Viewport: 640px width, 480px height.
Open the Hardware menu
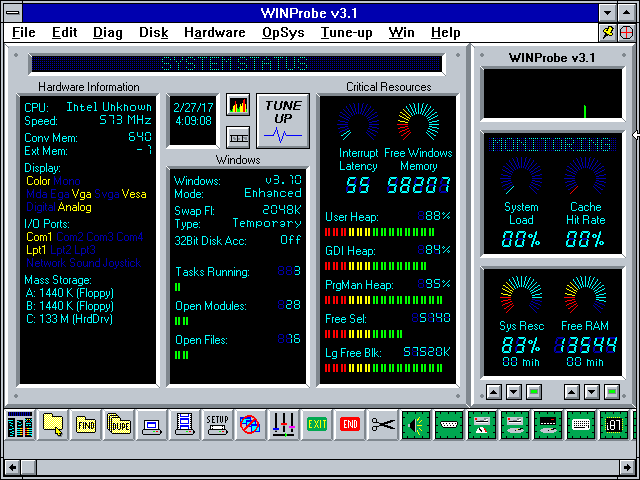pyautogui.click(x=215, y=33)
